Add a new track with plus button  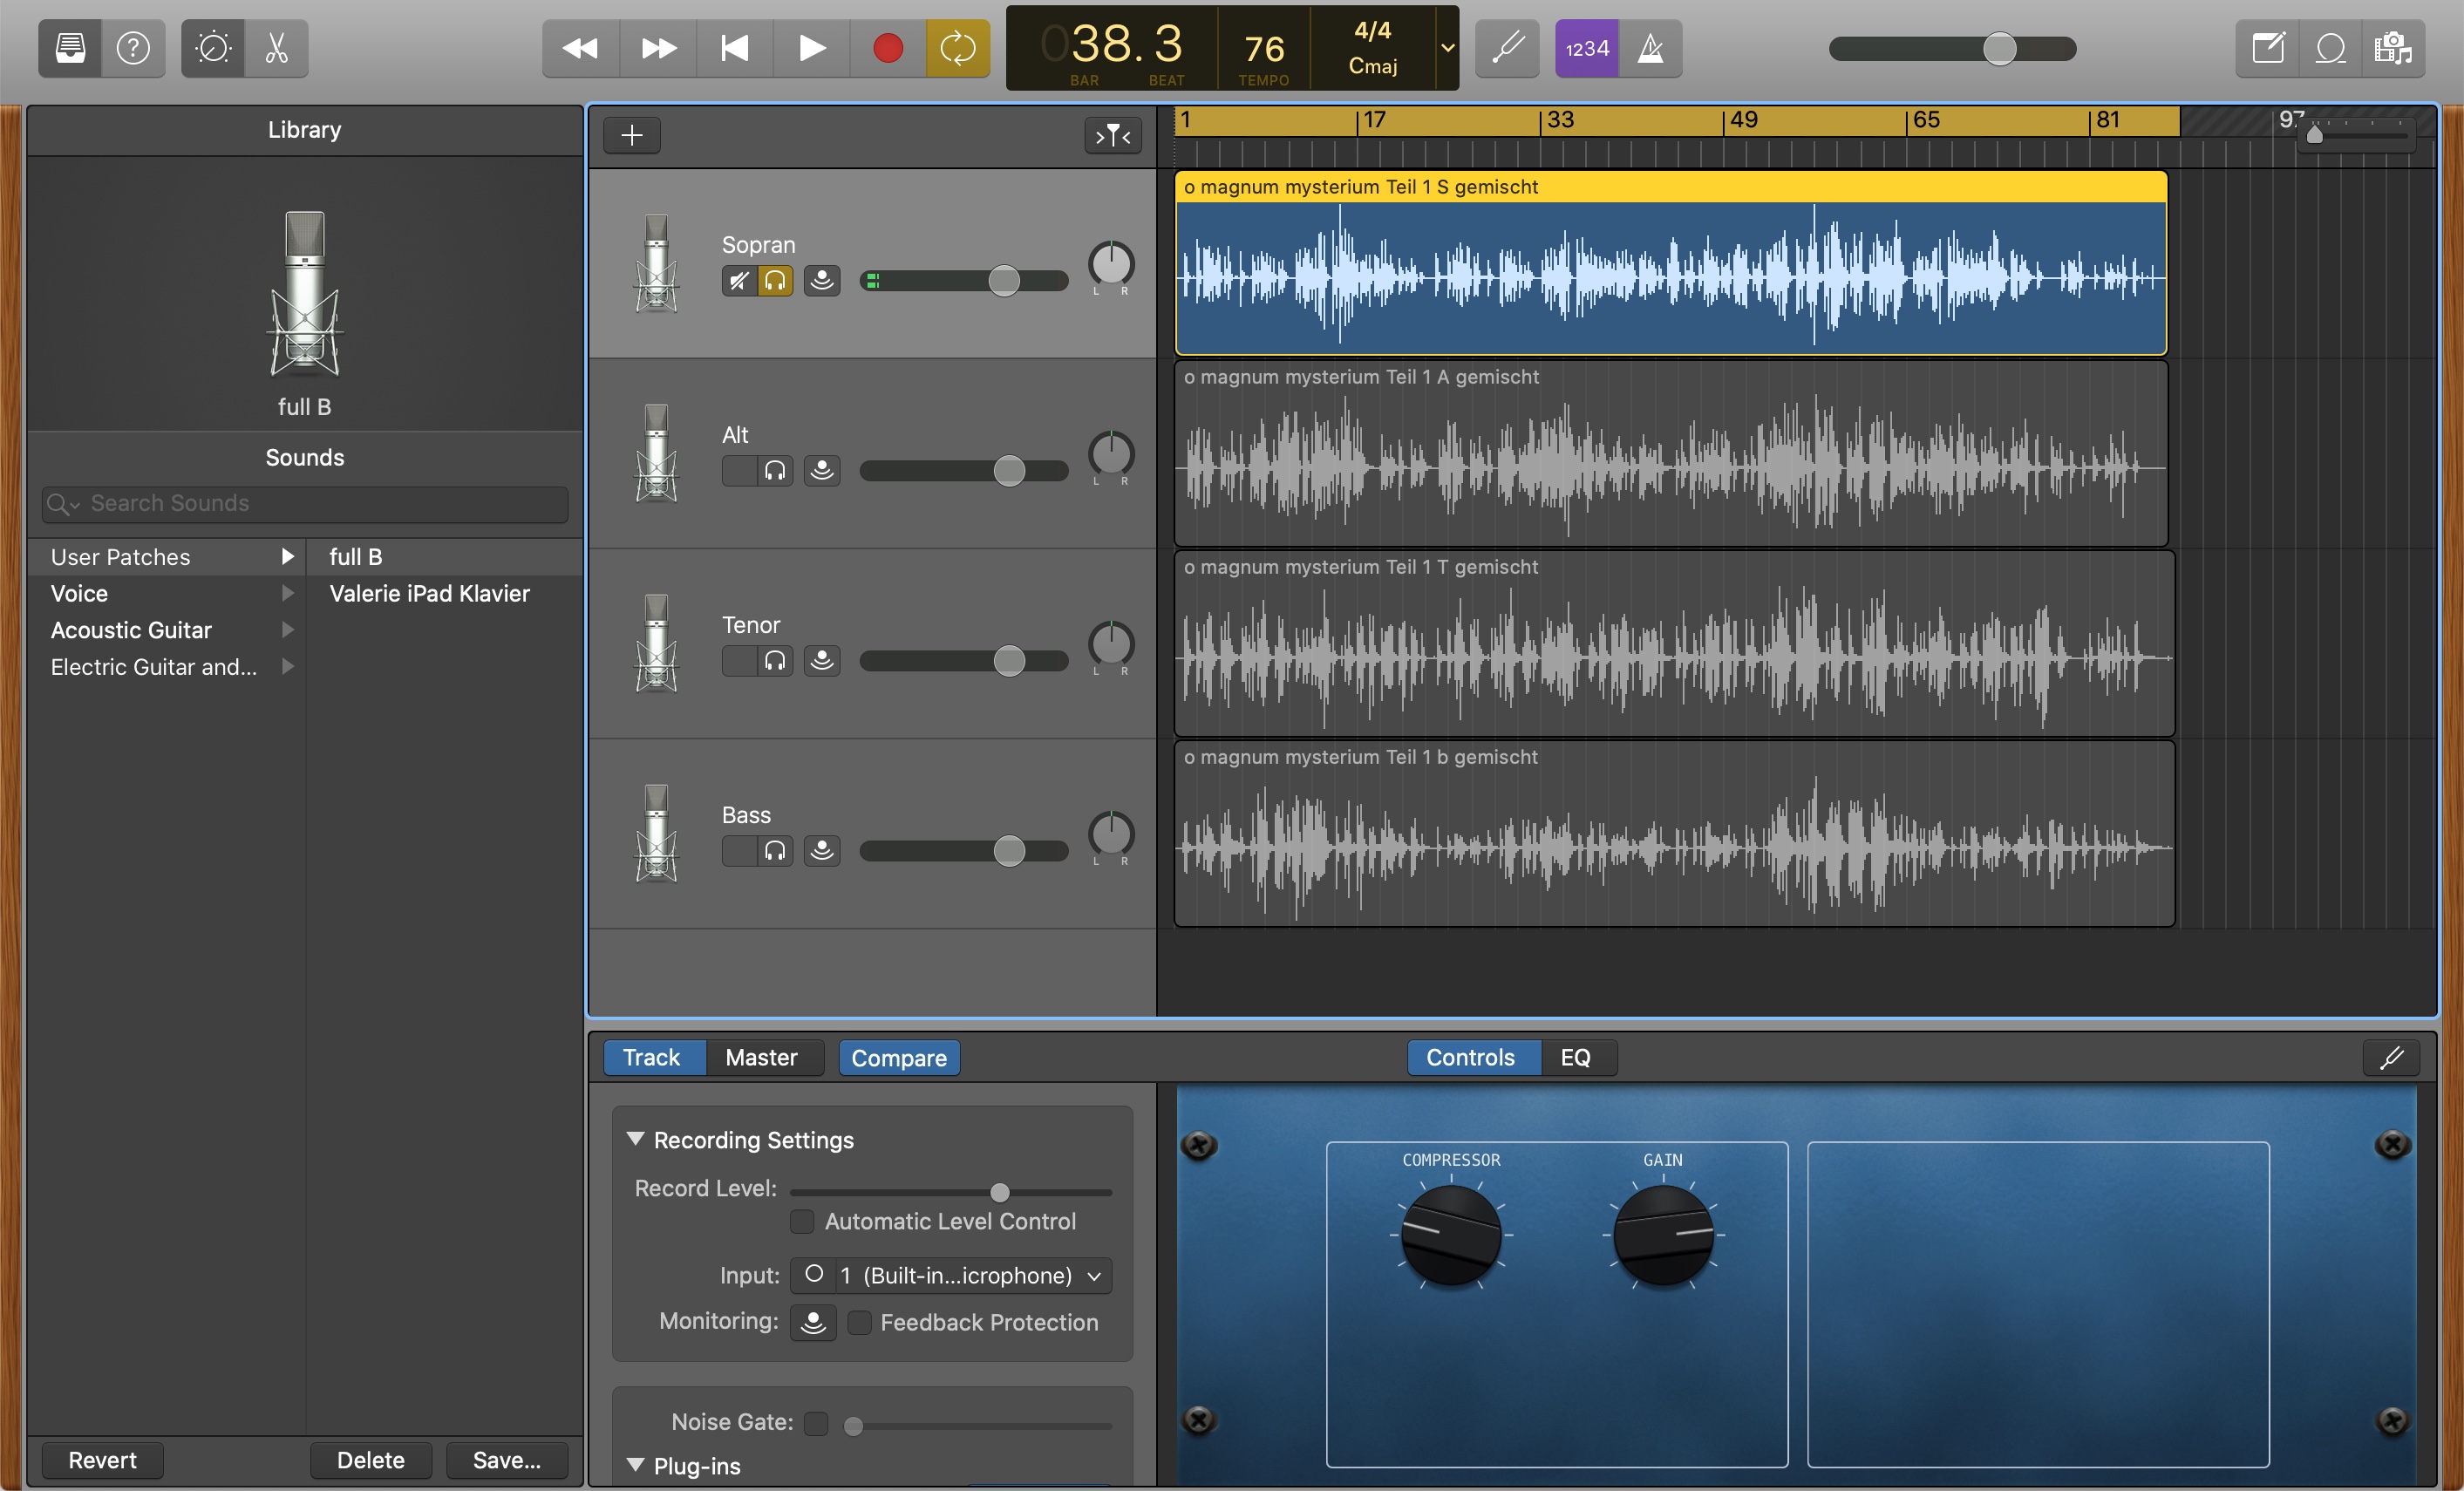click(x=631, y=135)
